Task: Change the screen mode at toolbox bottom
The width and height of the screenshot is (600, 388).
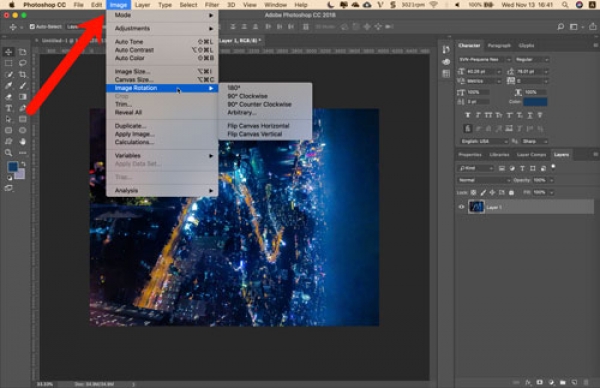Action: 8,188
